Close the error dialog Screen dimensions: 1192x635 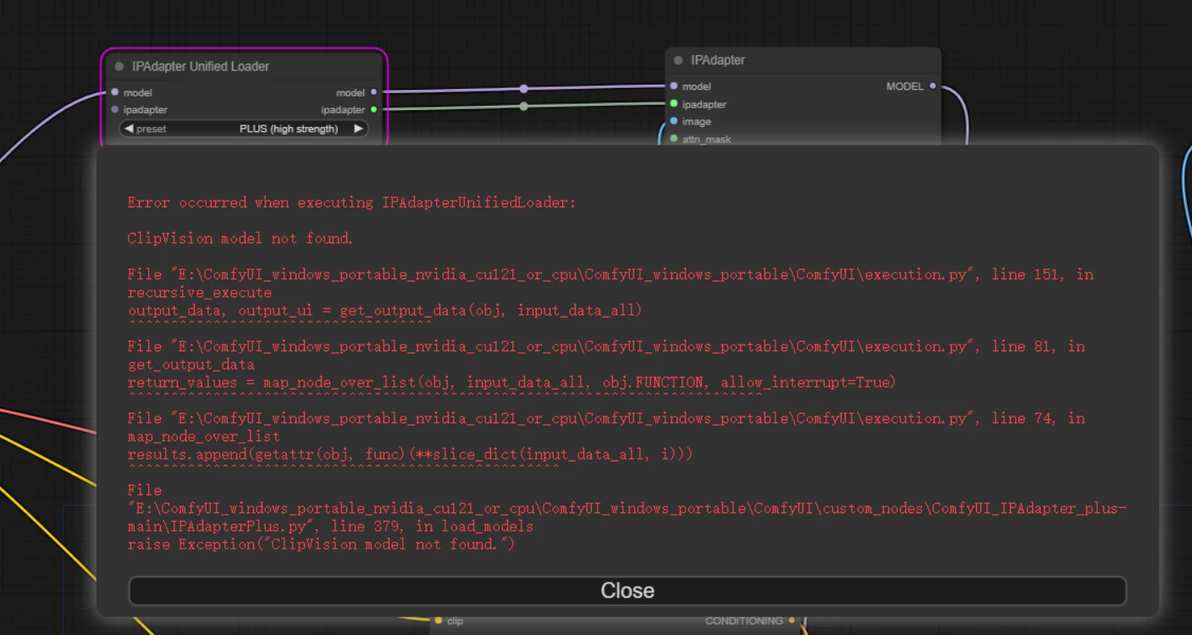pos(627,591)
